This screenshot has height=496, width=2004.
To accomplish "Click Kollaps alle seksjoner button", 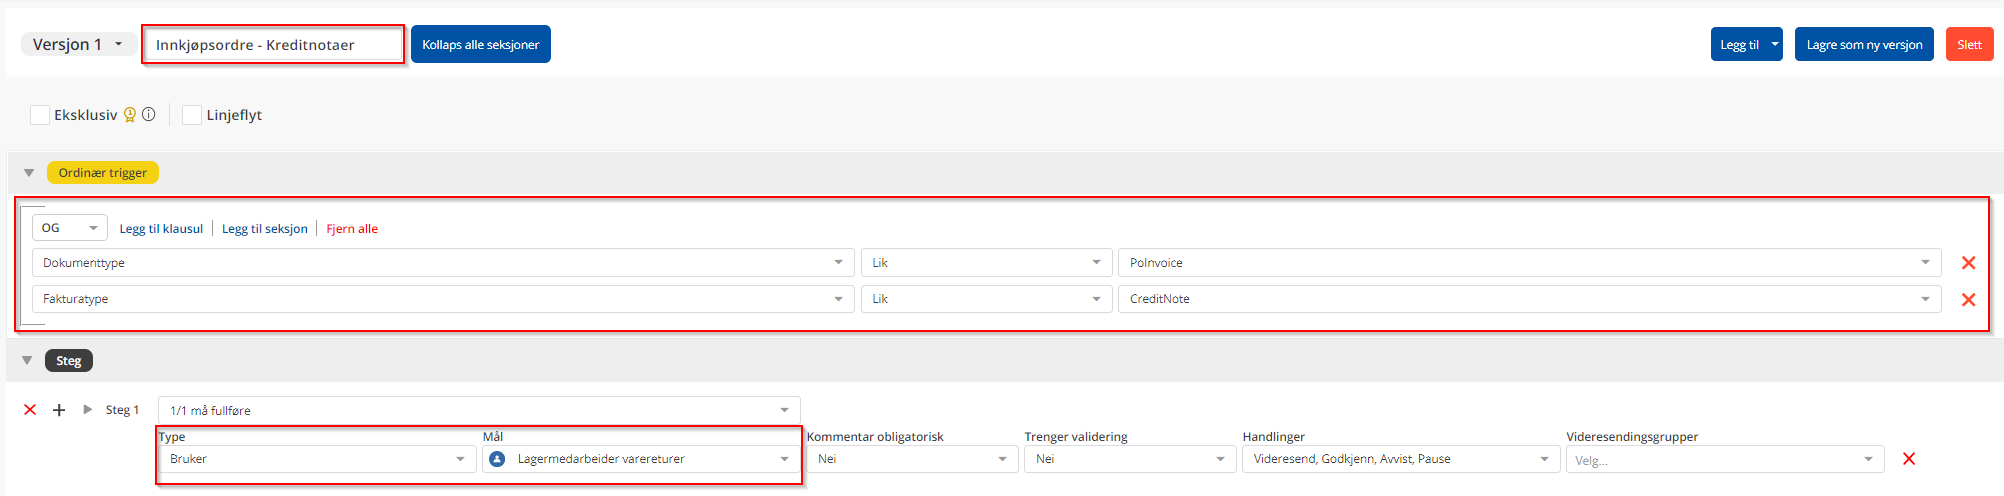I will (x=480, y=44).
